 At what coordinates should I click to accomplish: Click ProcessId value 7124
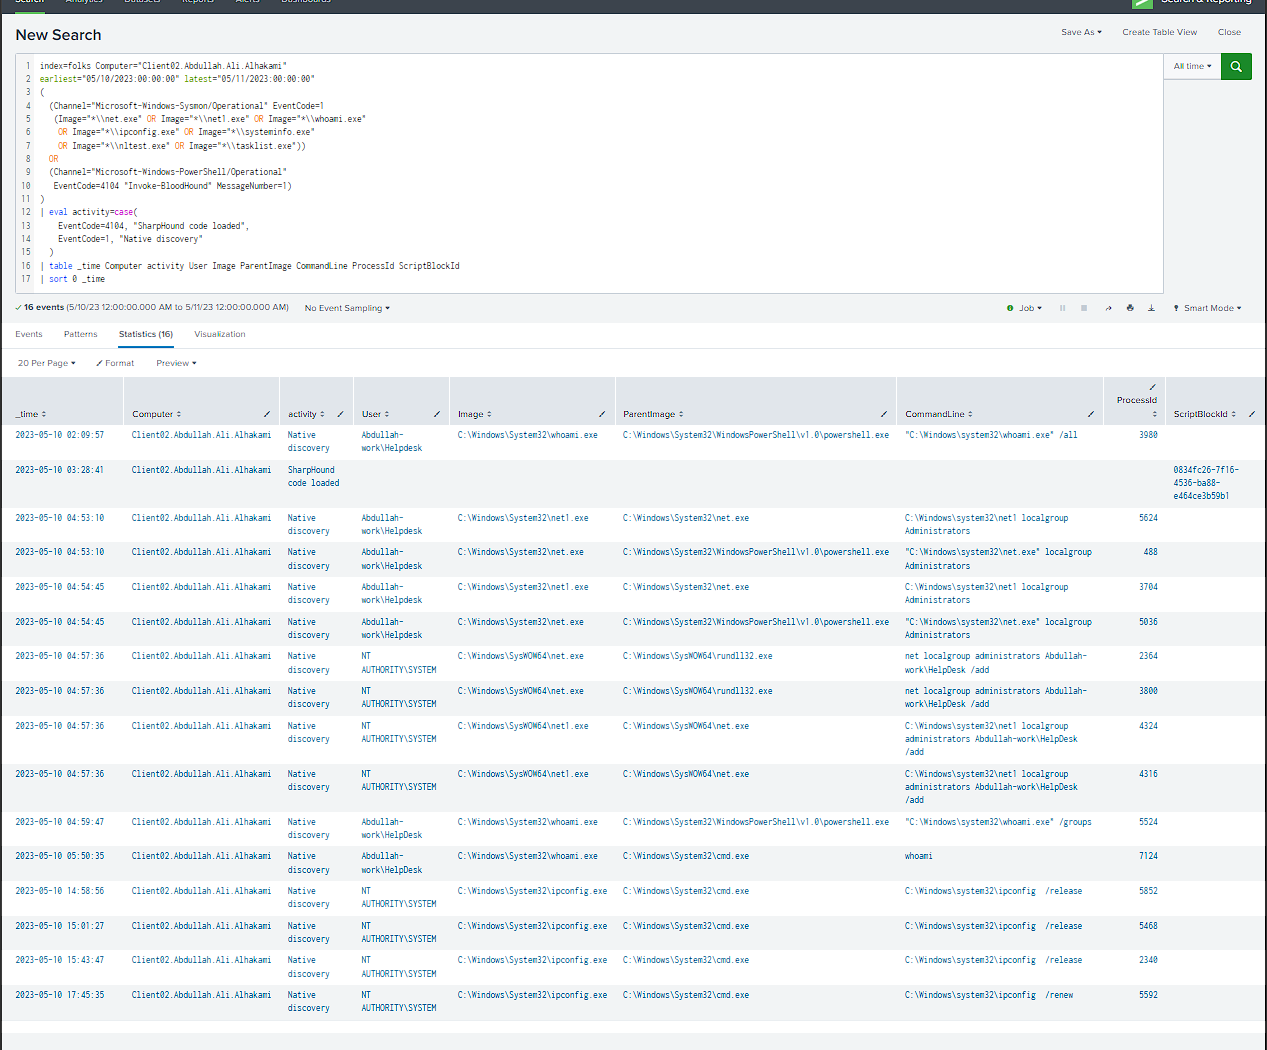point(1148,856)
